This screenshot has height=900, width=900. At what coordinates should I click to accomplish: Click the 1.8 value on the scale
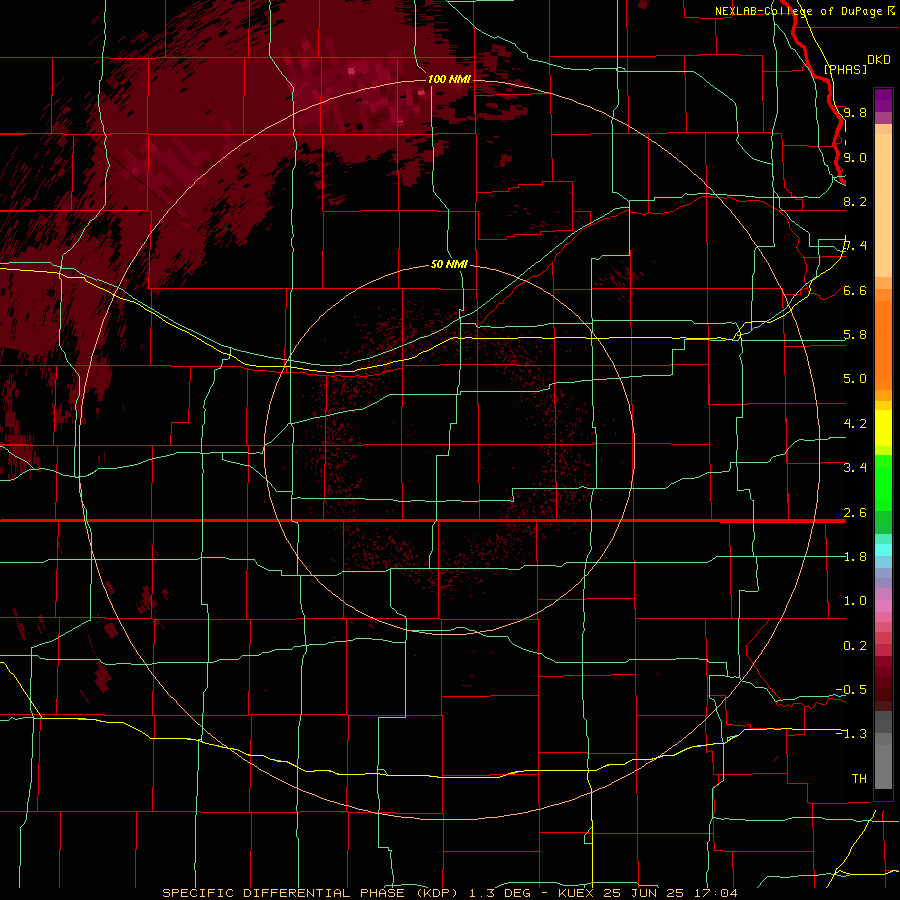855,557
